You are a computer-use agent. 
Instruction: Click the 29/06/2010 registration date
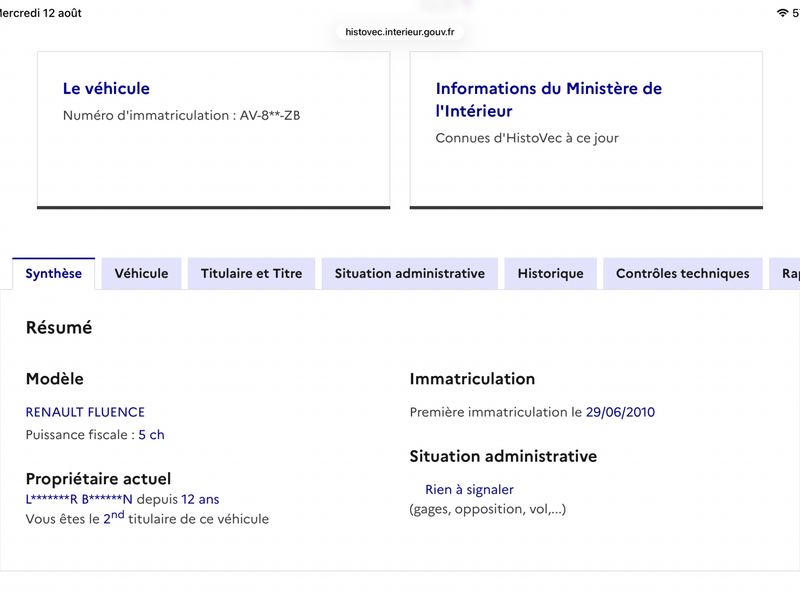coord(620,412)
